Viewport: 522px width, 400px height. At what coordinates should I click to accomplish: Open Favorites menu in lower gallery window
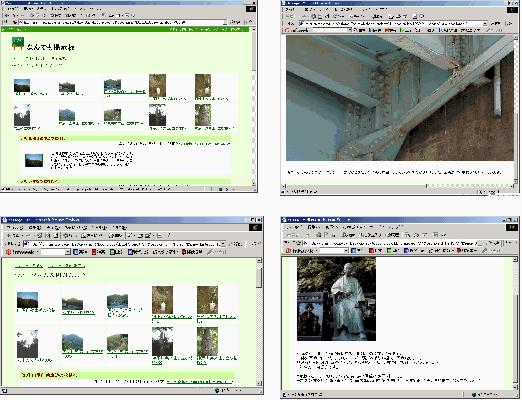click(75, 227)
